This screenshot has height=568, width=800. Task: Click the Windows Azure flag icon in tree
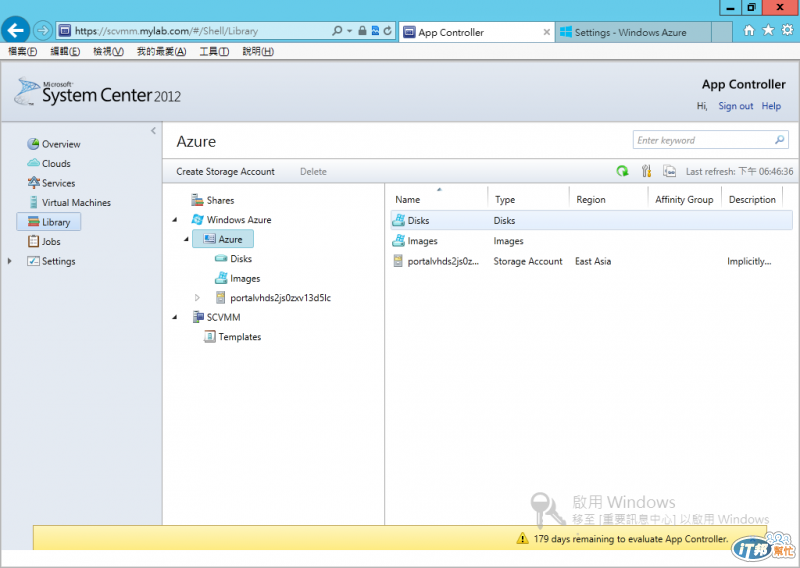coord(197,219)
